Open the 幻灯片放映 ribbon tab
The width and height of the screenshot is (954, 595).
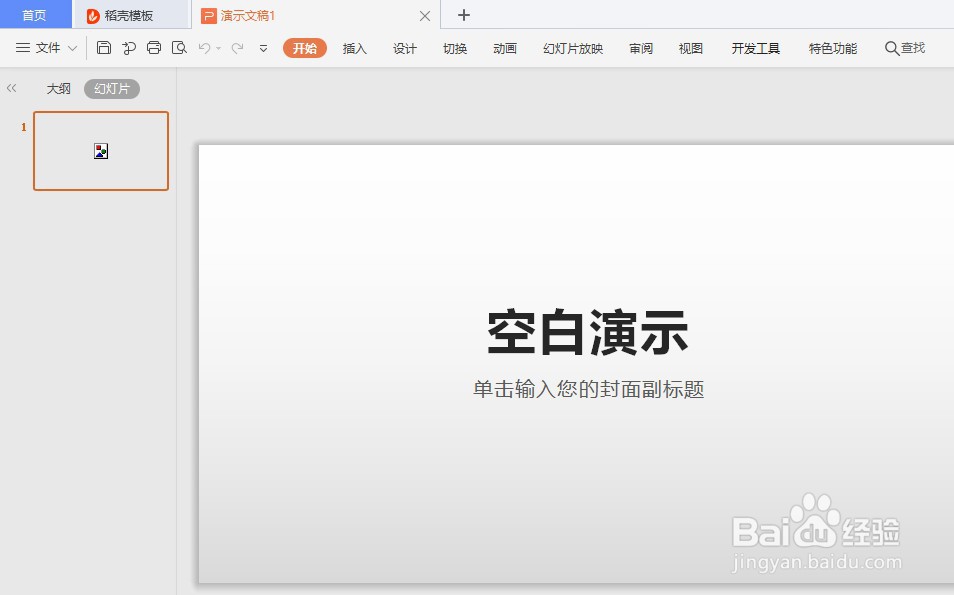(x=572, y=47)
